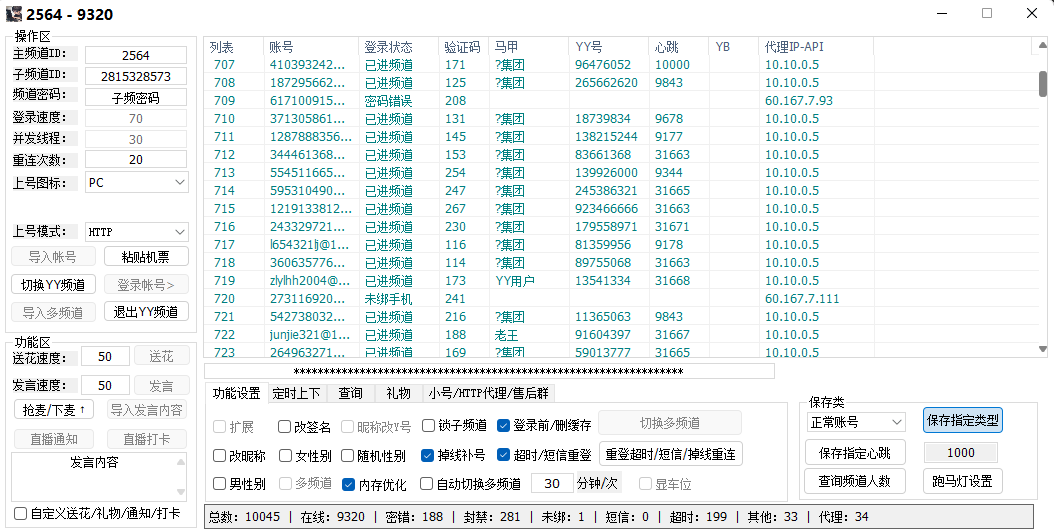Click the 退出YY频道 button

click(x=146, y=312)
